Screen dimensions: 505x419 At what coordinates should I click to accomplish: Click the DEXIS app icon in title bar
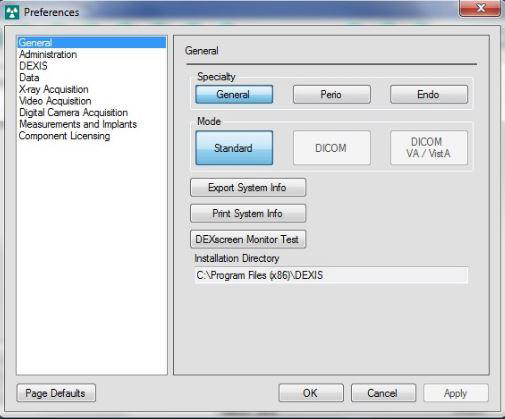[12, 12]
